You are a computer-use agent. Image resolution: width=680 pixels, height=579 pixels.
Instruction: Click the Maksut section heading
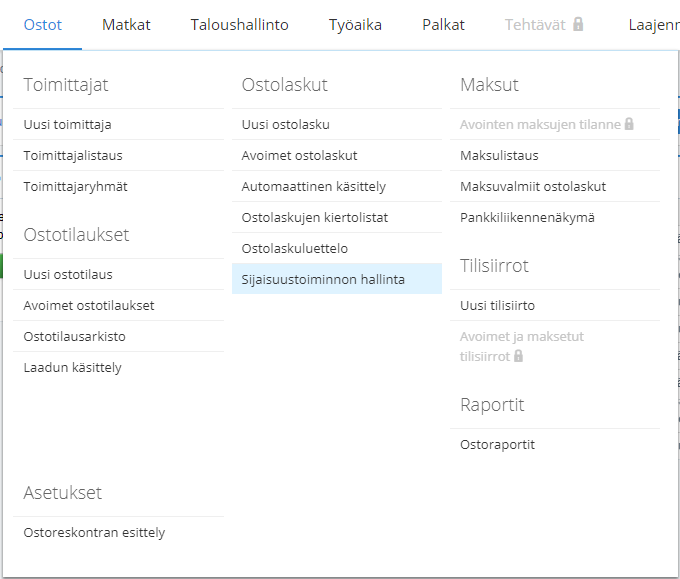[489, 85]
